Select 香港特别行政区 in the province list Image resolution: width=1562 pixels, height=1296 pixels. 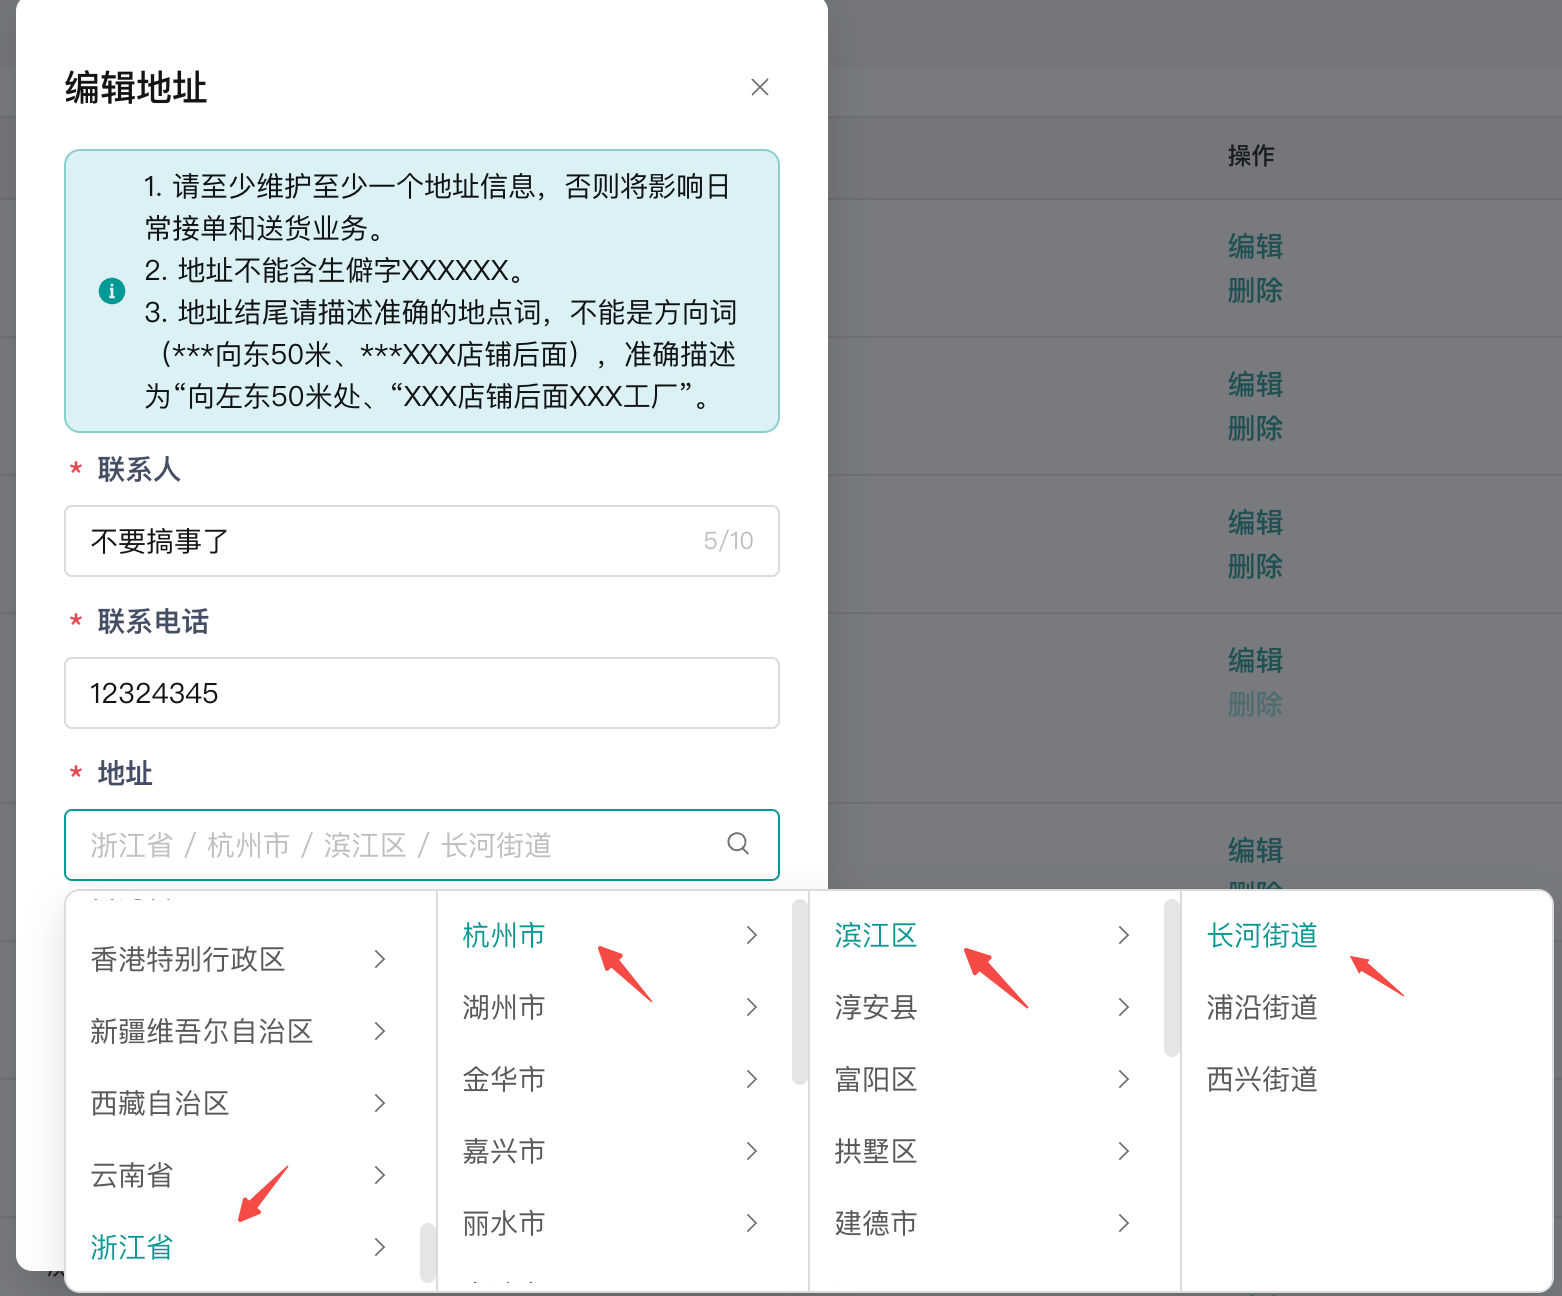click(188, 959)
